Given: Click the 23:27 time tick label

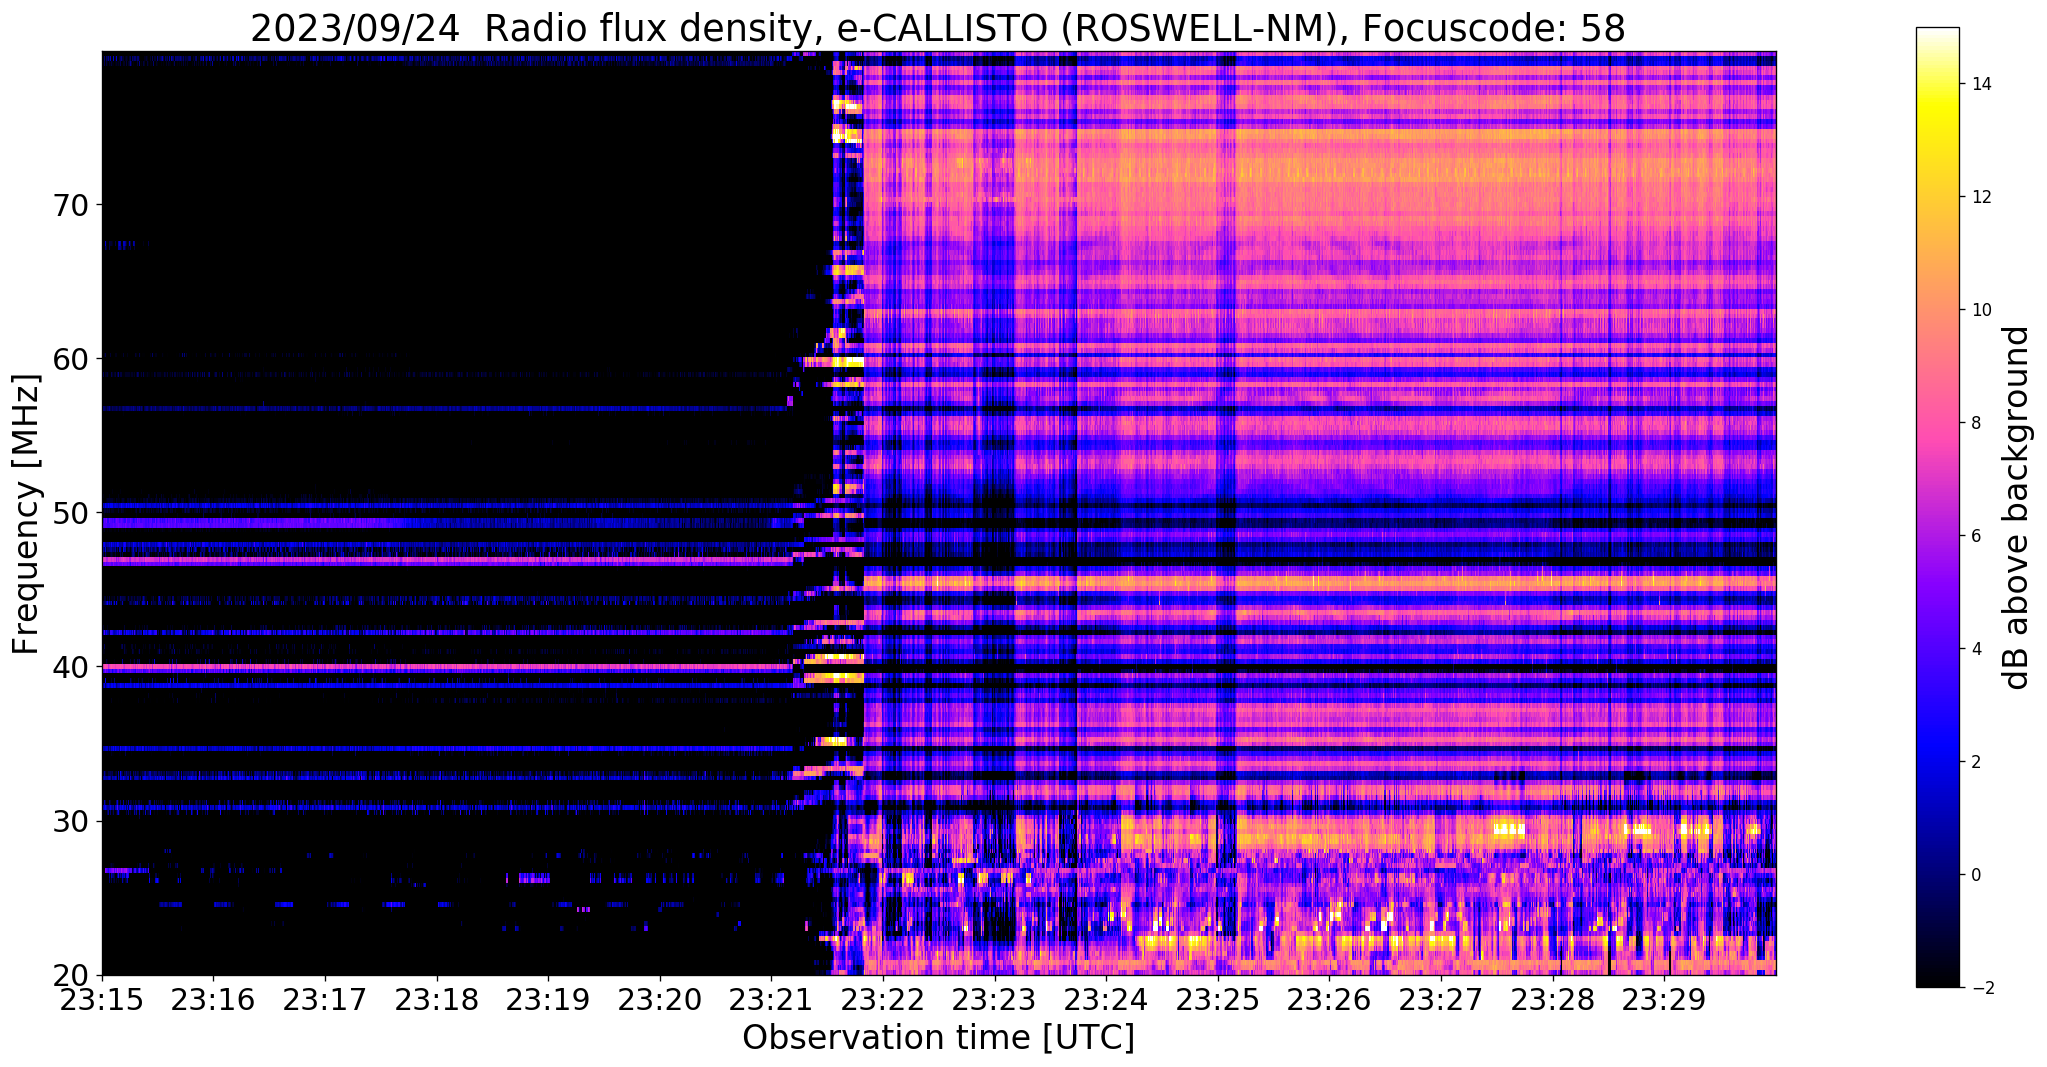Looking at the screenshot, I should pos(1442,1001).
